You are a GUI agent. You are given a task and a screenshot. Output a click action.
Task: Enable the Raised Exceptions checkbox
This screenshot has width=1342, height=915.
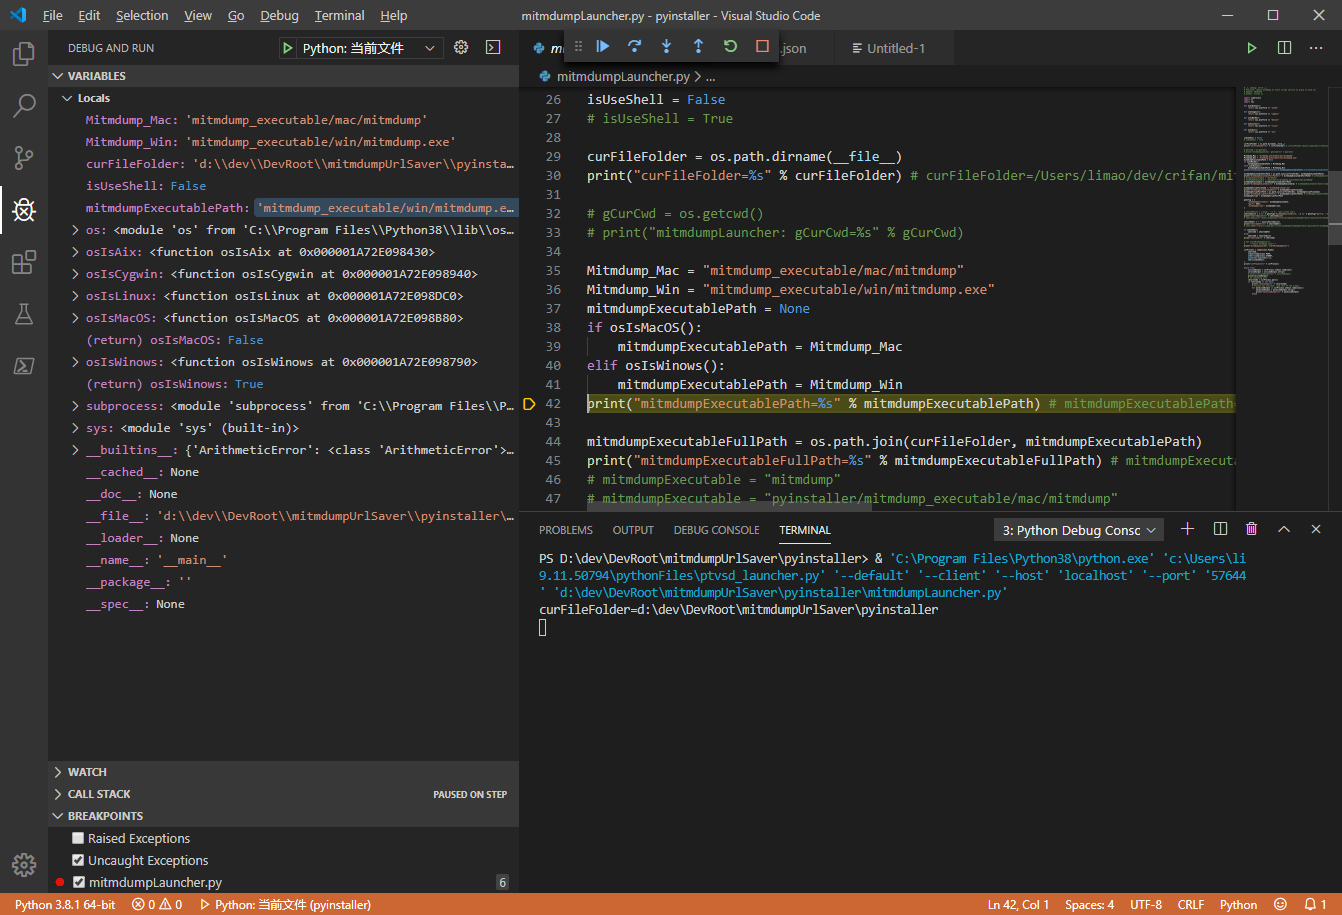point(78,838)
